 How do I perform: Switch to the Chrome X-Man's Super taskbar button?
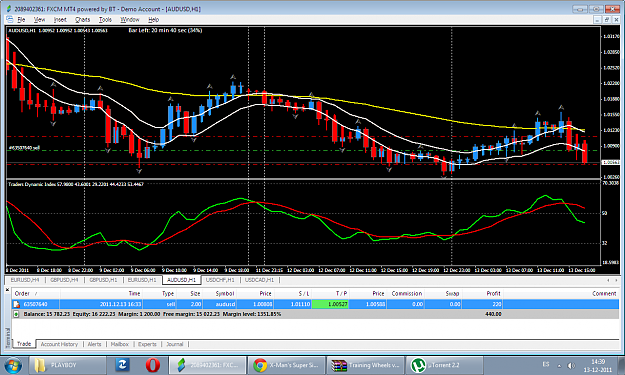(286, 365)
